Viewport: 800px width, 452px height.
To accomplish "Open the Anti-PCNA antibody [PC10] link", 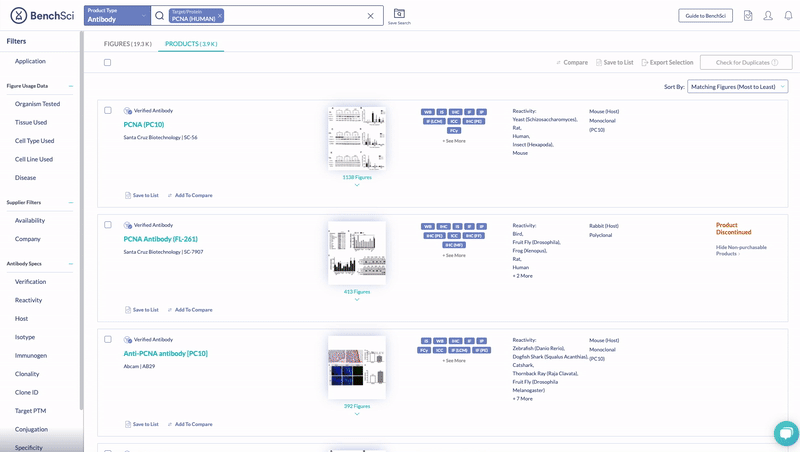I will (165, 354).
